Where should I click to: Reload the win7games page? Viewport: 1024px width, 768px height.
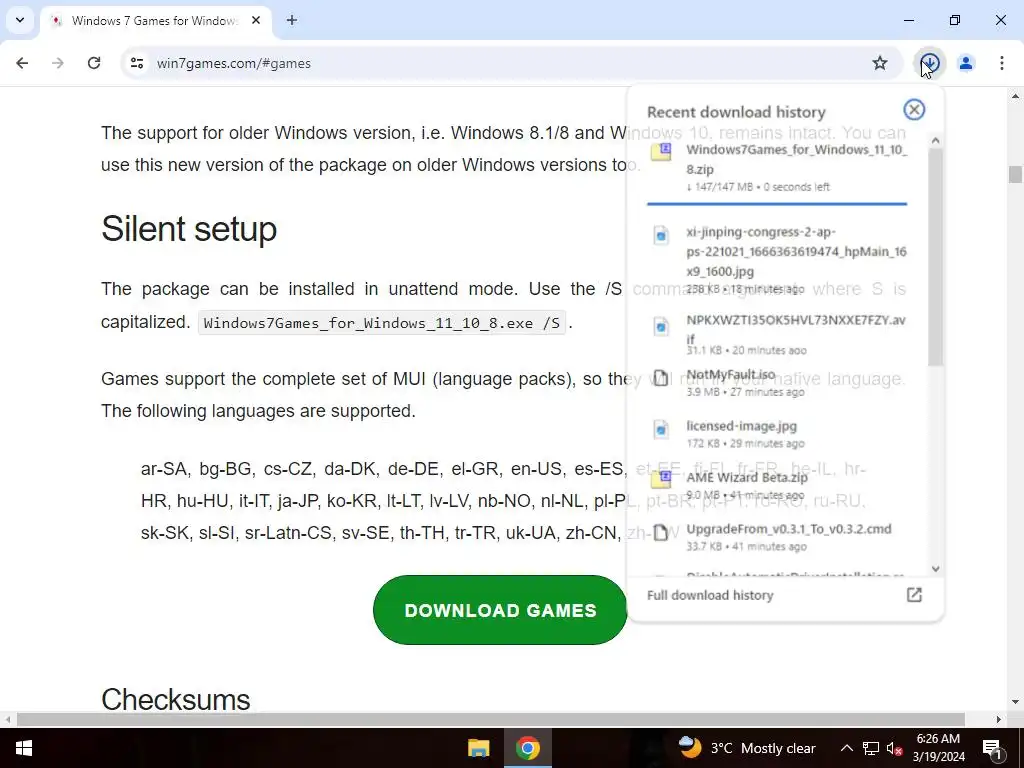pos(94,63)
